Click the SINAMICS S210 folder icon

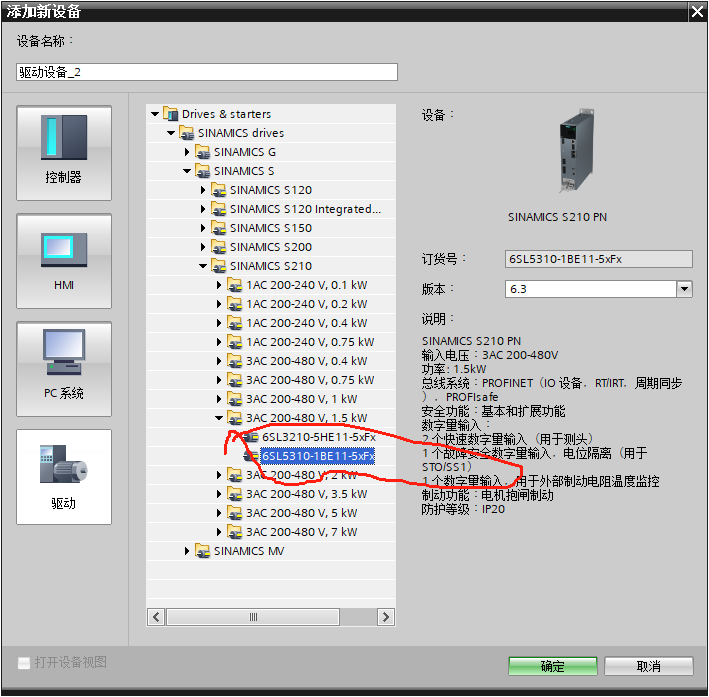[x=219, y=266]
